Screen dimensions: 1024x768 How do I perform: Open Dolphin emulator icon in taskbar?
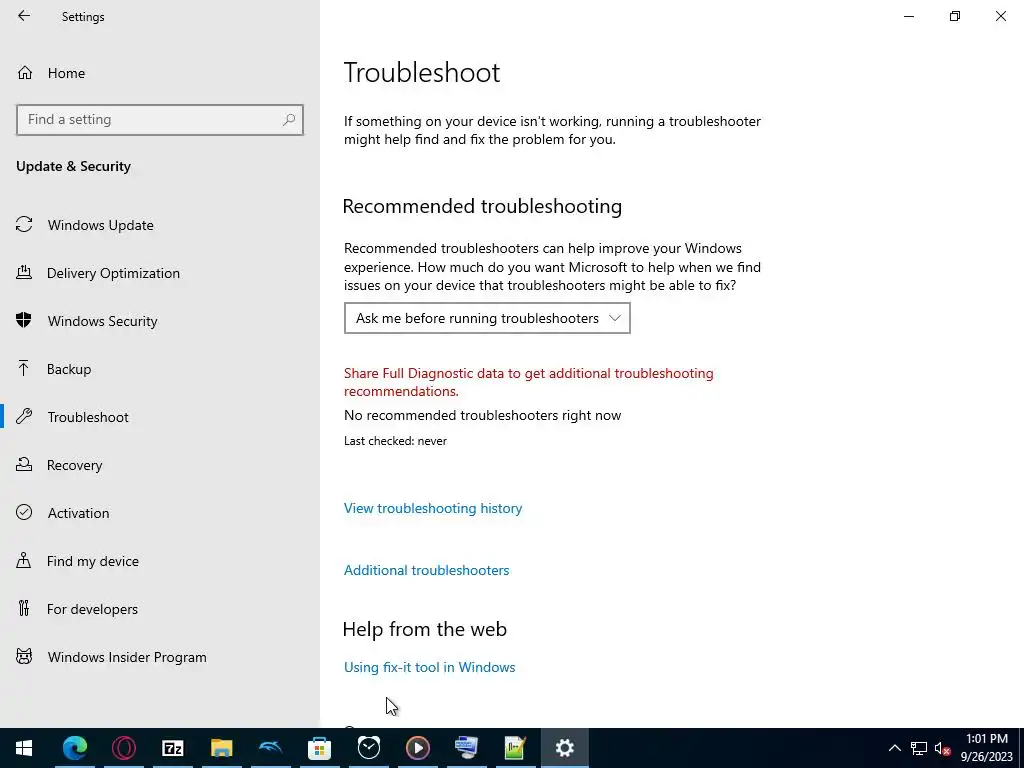pos(270,748)
